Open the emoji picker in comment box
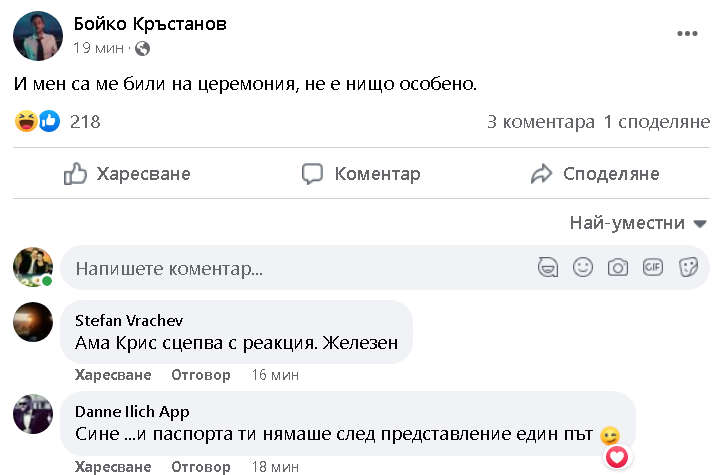Image resolution: width=716 pixels, height=475 pixels. tap(583, 267)
